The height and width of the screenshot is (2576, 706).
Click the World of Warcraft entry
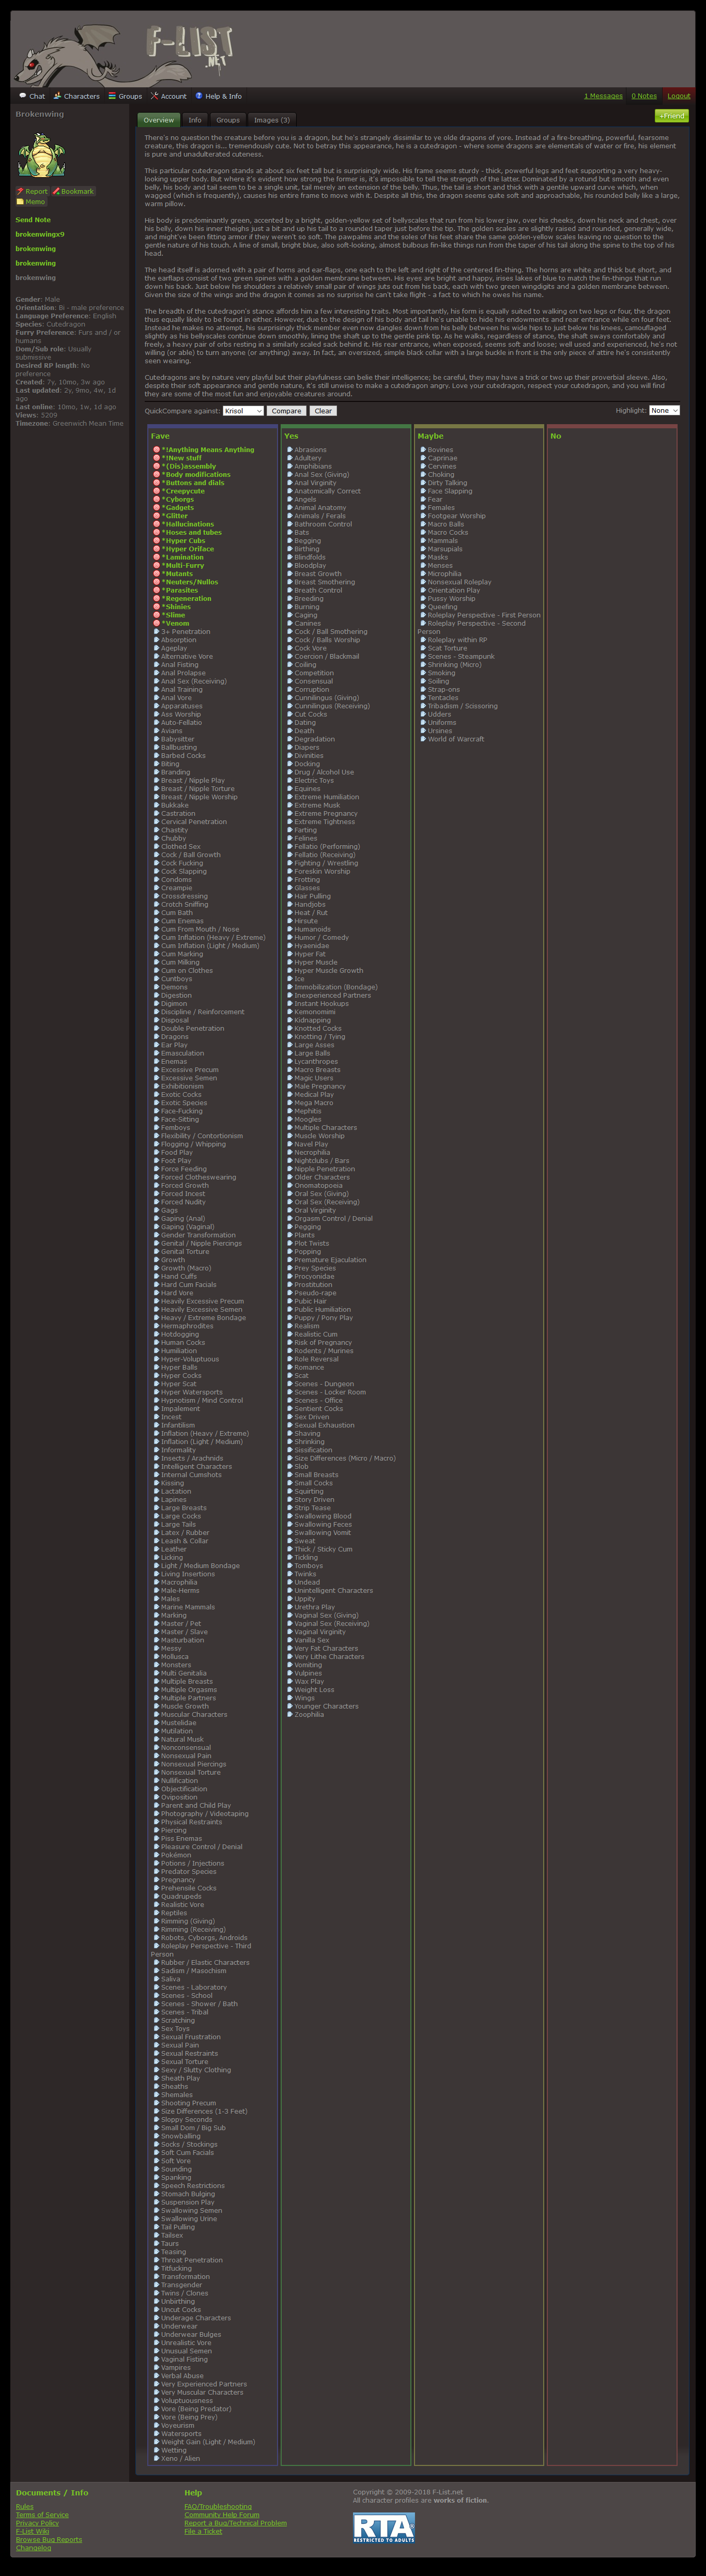pos(456,739)
